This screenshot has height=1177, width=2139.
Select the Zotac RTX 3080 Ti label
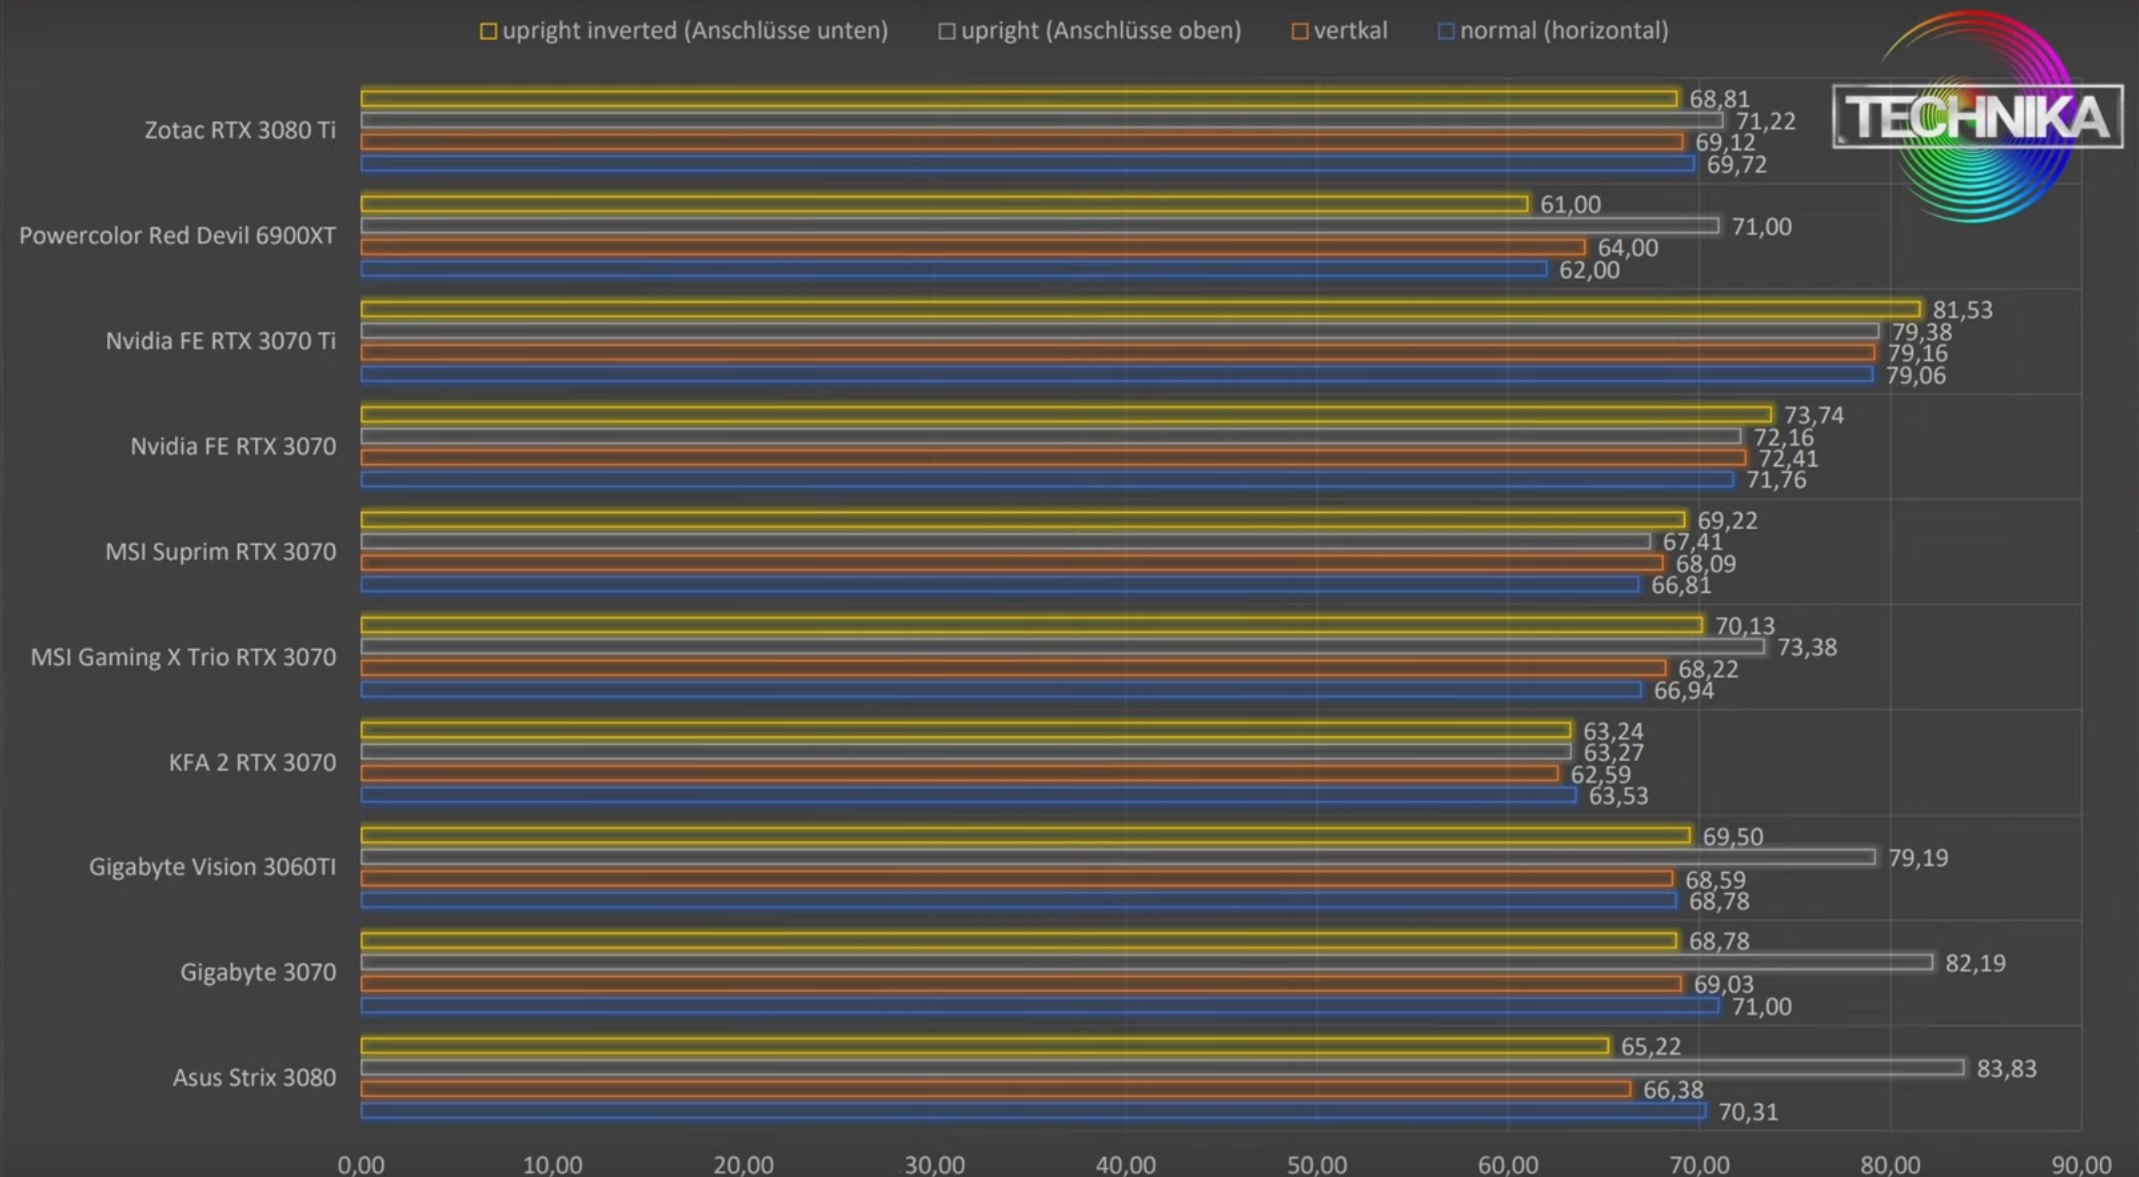[x=240, y=130]
